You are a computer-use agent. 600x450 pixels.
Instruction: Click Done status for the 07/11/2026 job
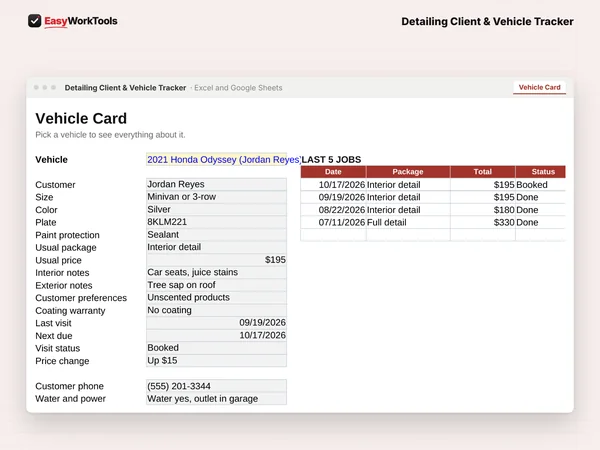(540, 223)
